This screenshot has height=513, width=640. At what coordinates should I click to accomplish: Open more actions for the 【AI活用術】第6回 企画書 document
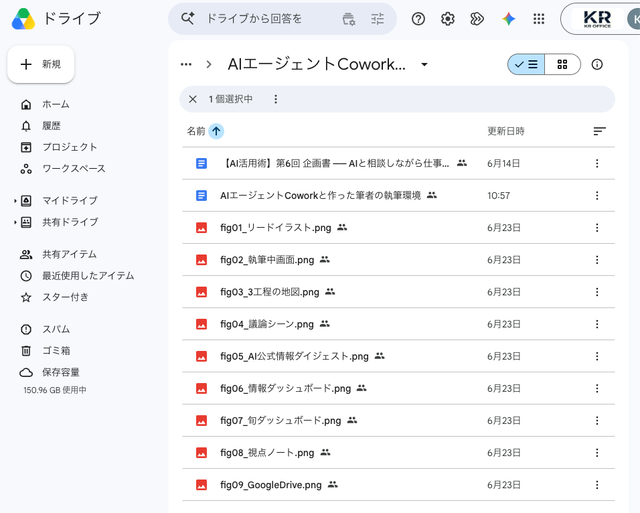pyautogui.click(x=597, y=164)
